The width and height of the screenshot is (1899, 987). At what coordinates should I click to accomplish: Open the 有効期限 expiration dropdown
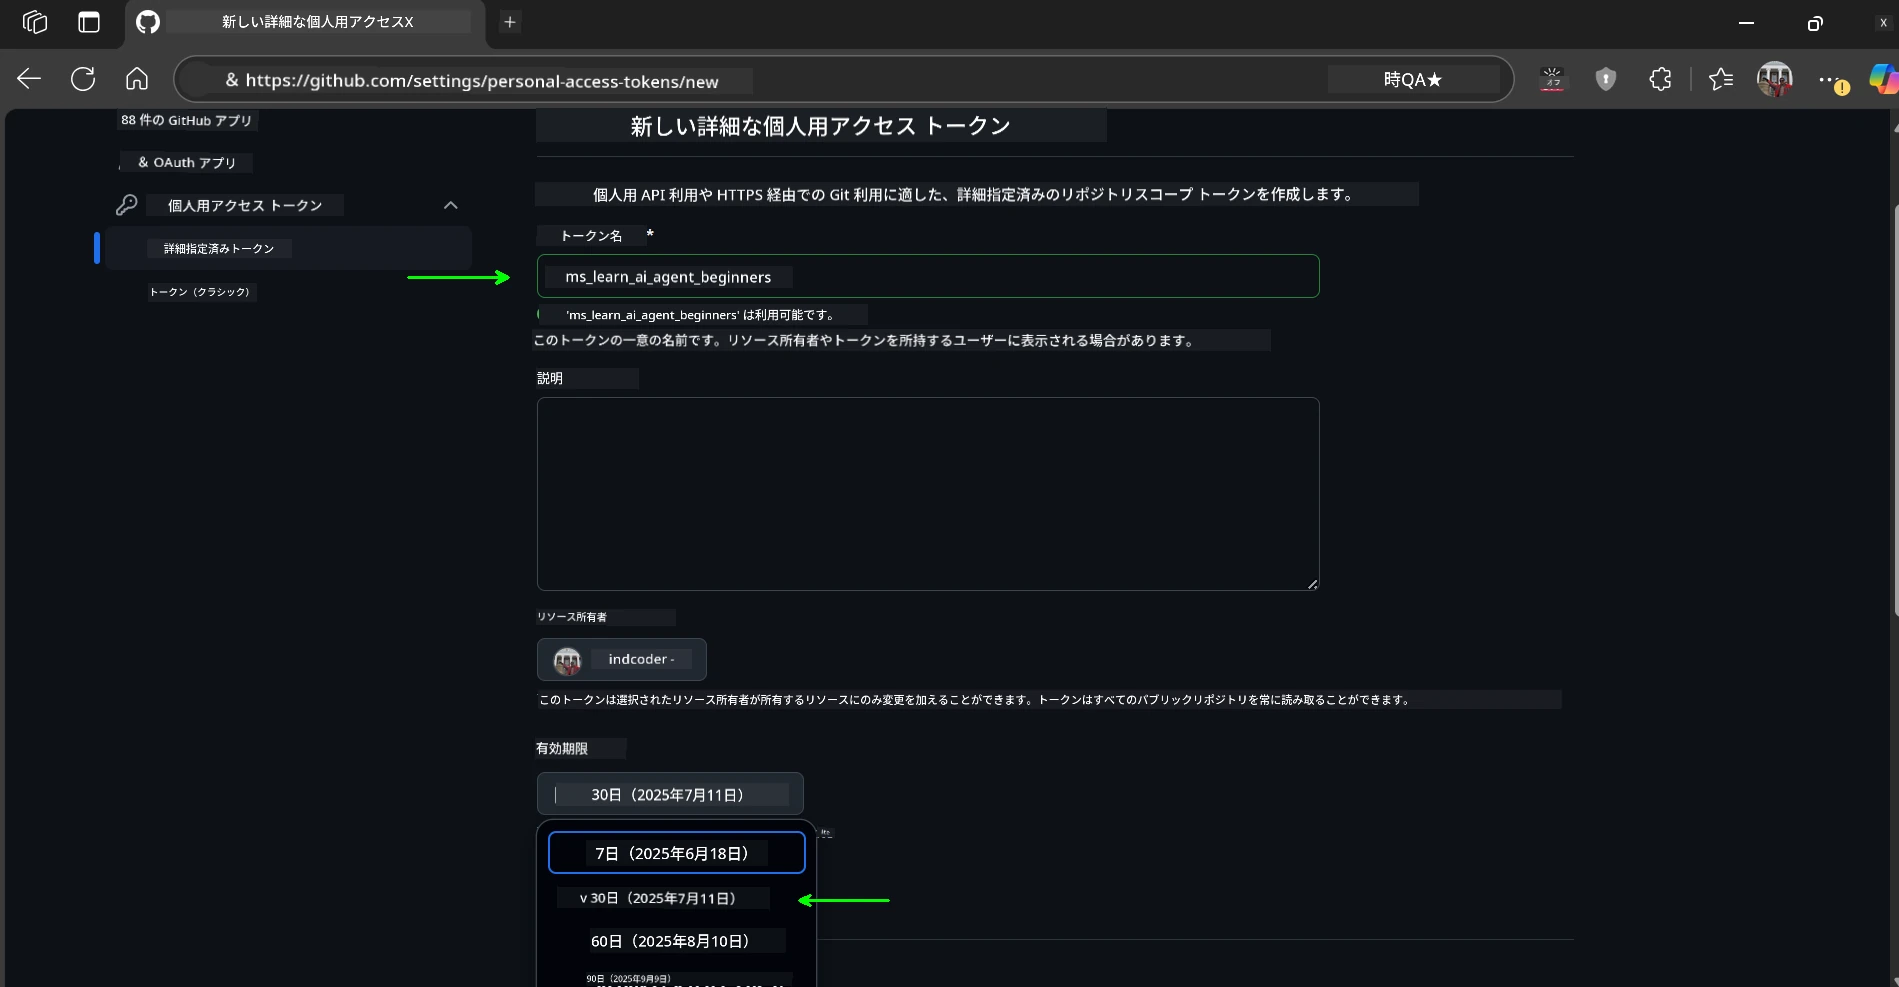[669, 793]
